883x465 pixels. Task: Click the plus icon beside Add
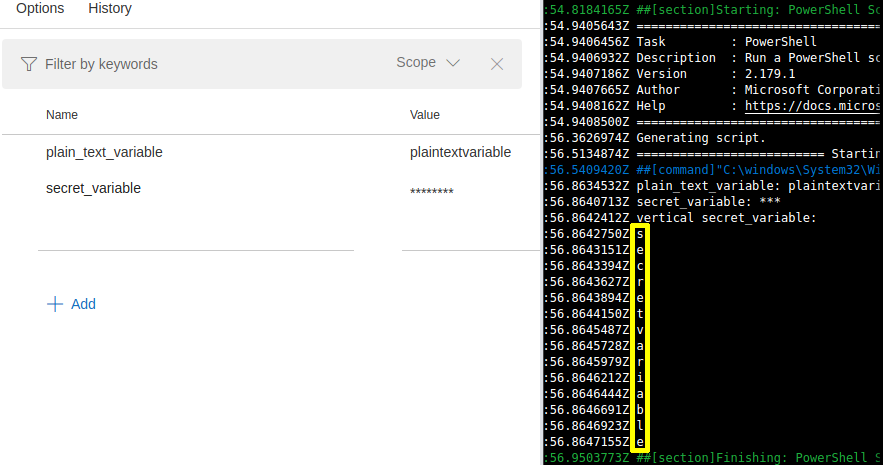click(x=55, y=304)
